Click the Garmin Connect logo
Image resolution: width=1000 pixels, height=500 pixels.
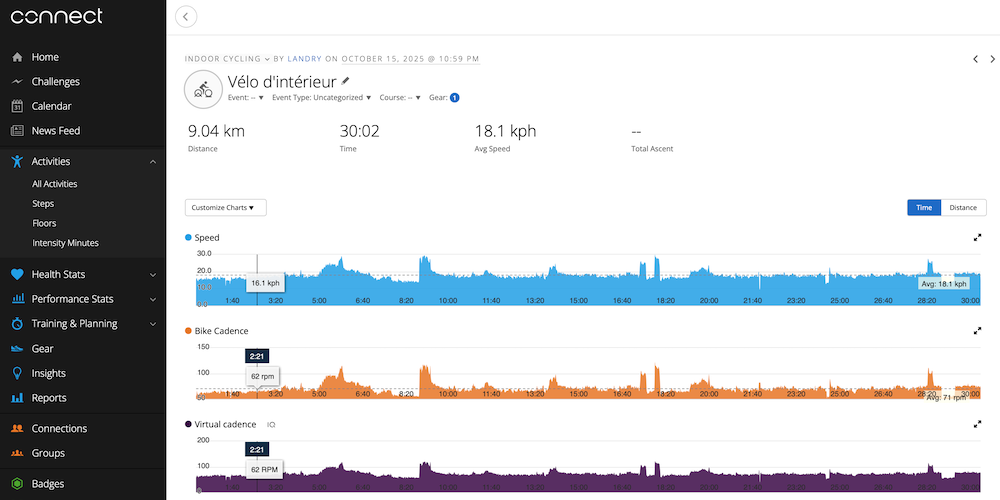coord(56,17)
